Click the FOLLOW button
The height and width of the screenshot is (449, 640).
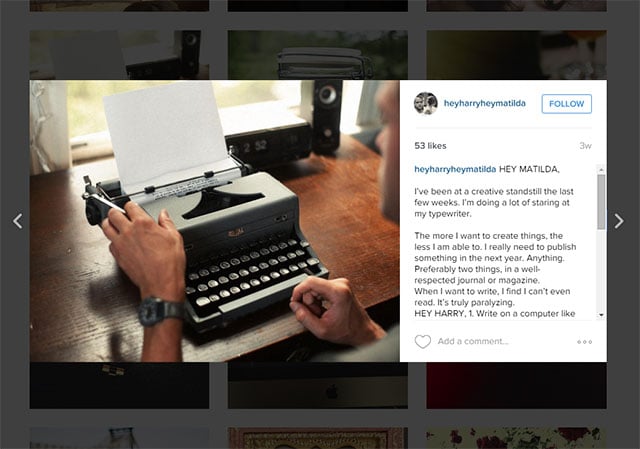point(567,104)
